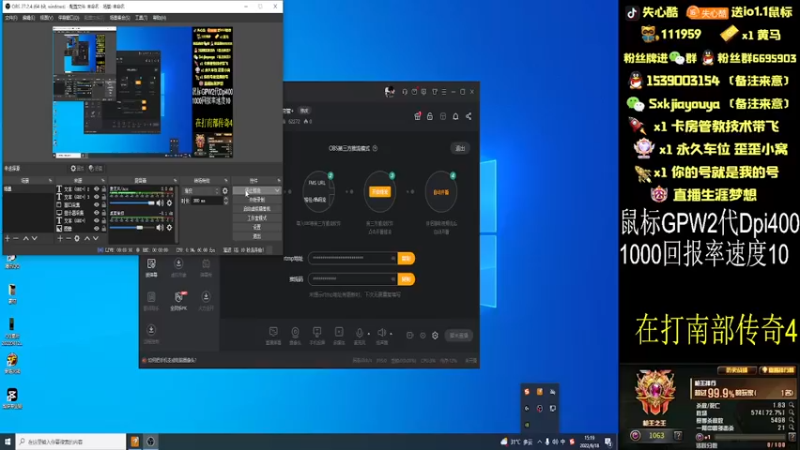800x450 pixels.
Task: Toggle visibility of the third 文本 GDI+ source
Action: (x=96, y=221)
